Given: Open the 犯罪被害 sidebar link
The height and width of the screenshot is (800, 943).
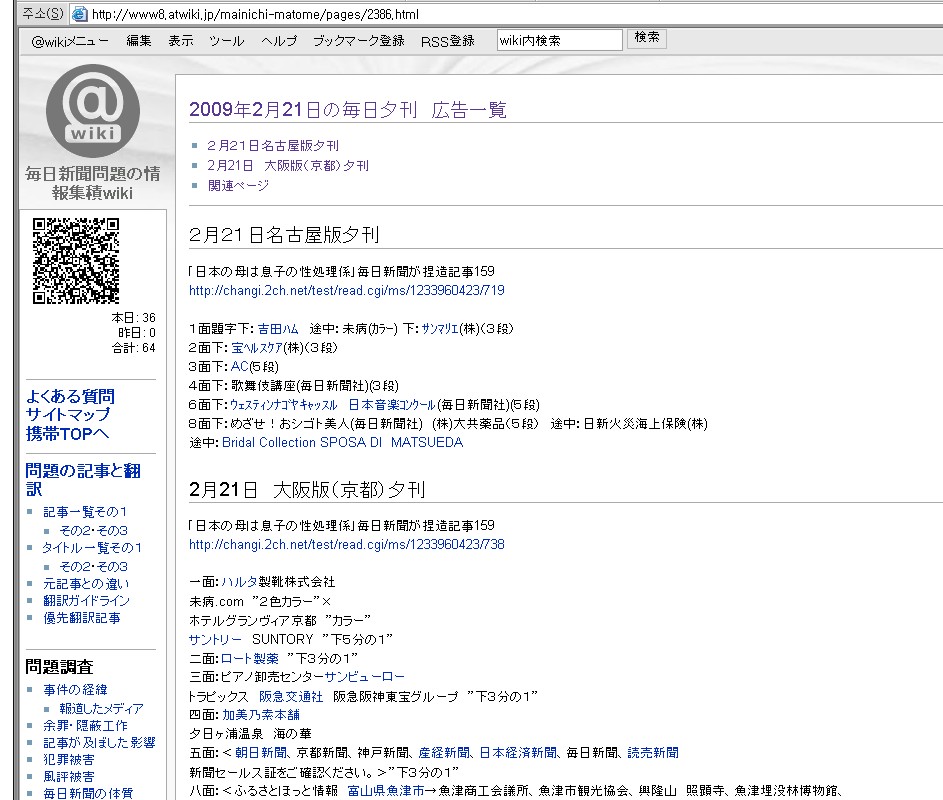Looking at the screenshot, I should 69,760.
